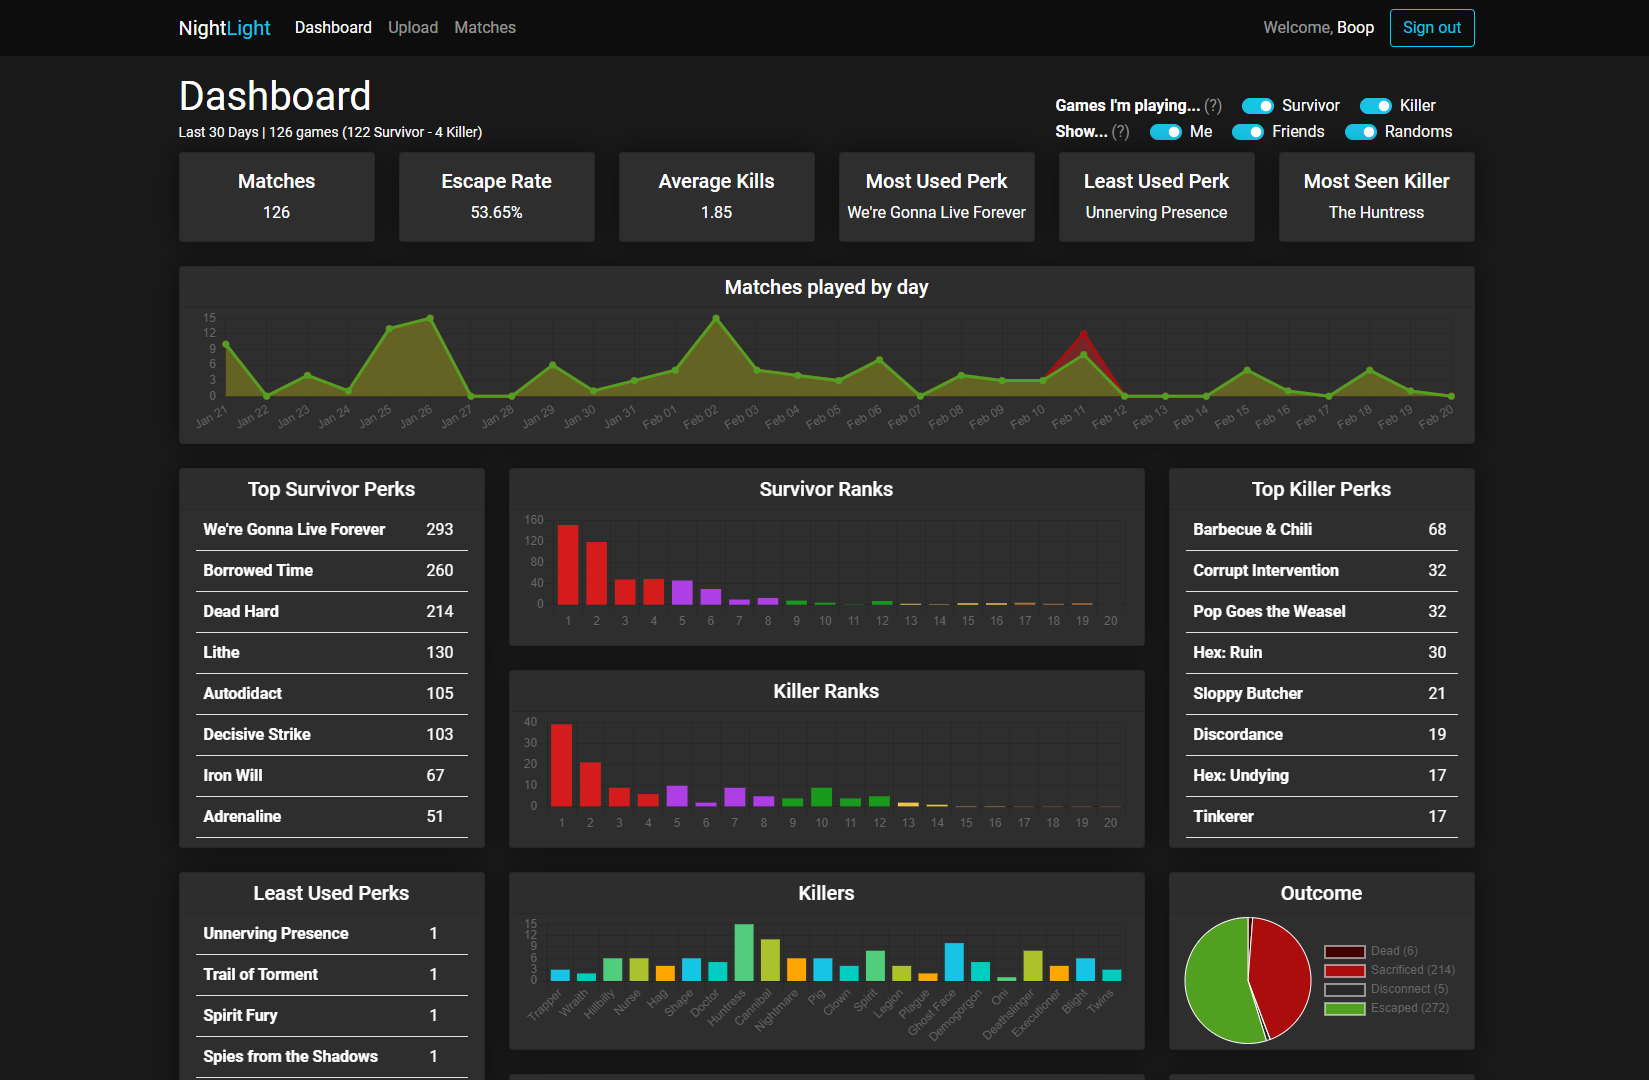Click the Most Seen Killer card
Image resolution: width=1649 pixels, height=1080 pixels.
(x=1376, y=196)
